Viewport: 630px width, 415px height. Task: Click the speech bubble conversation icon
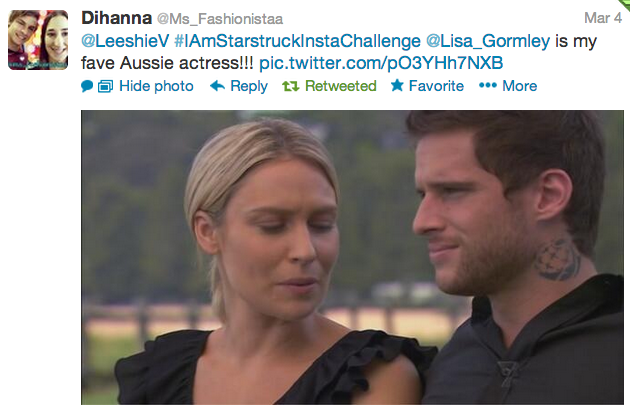[x=87, y=86]
